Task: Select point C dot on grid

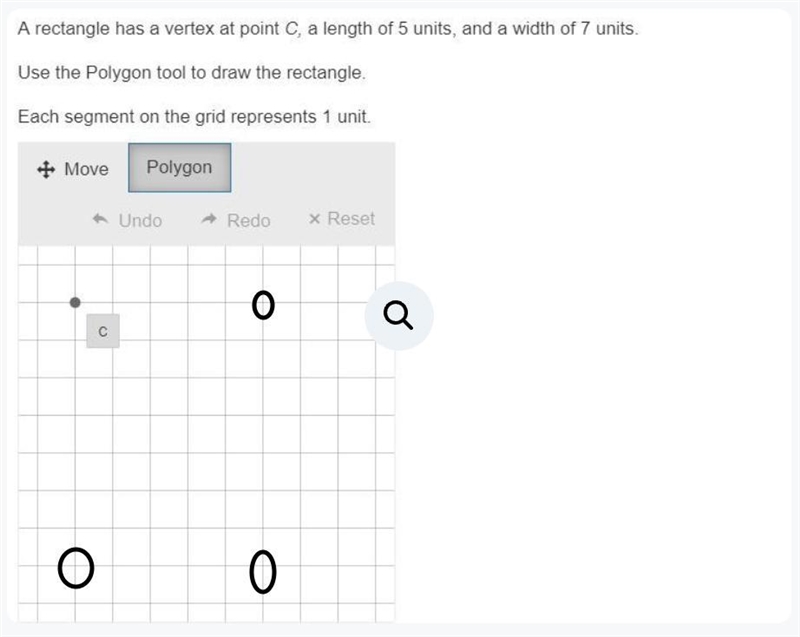Action: point(75,302)
